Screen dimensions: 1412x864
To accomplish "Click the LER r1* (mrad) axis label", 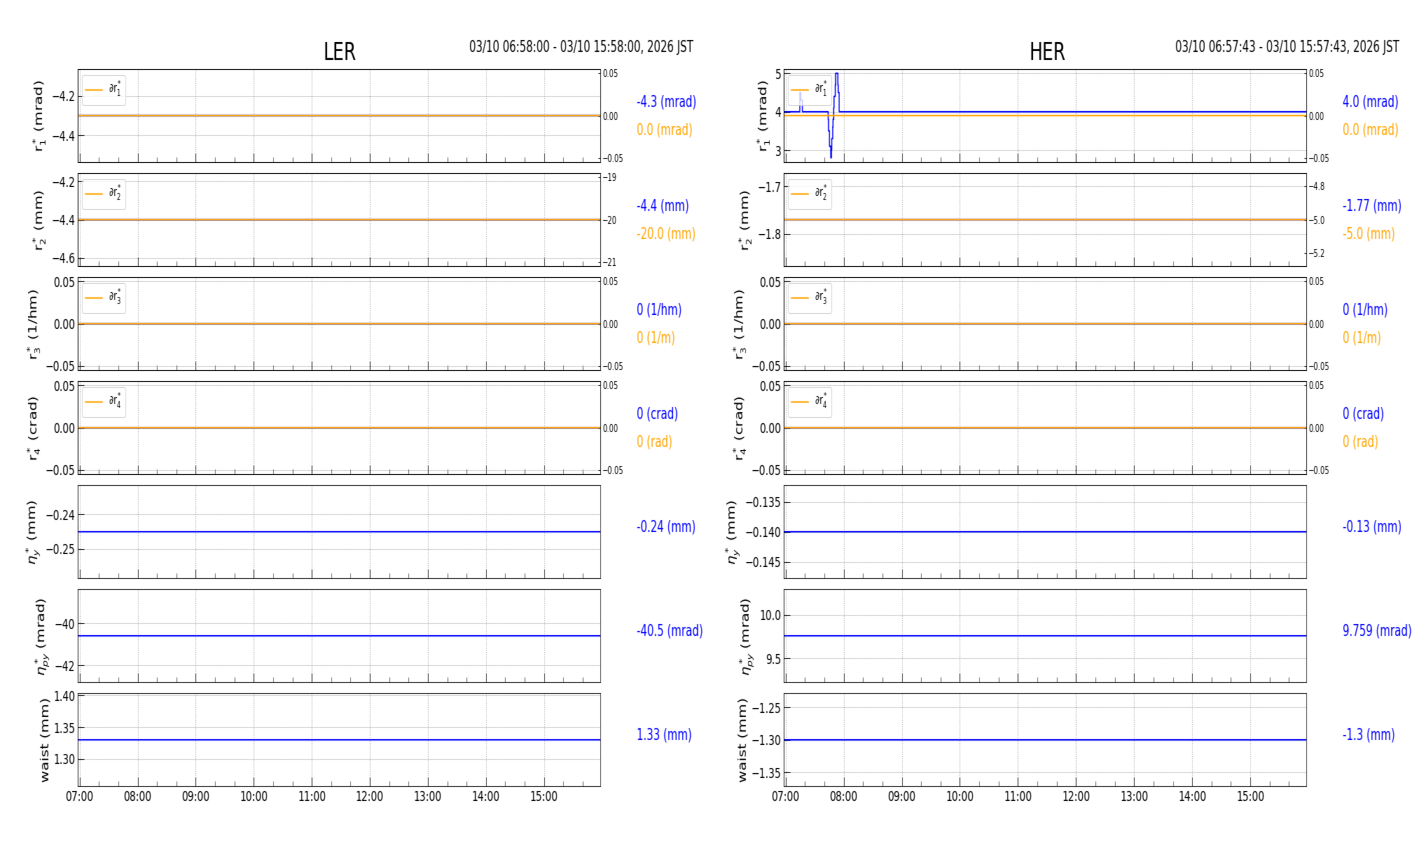I will pos(39,116).
